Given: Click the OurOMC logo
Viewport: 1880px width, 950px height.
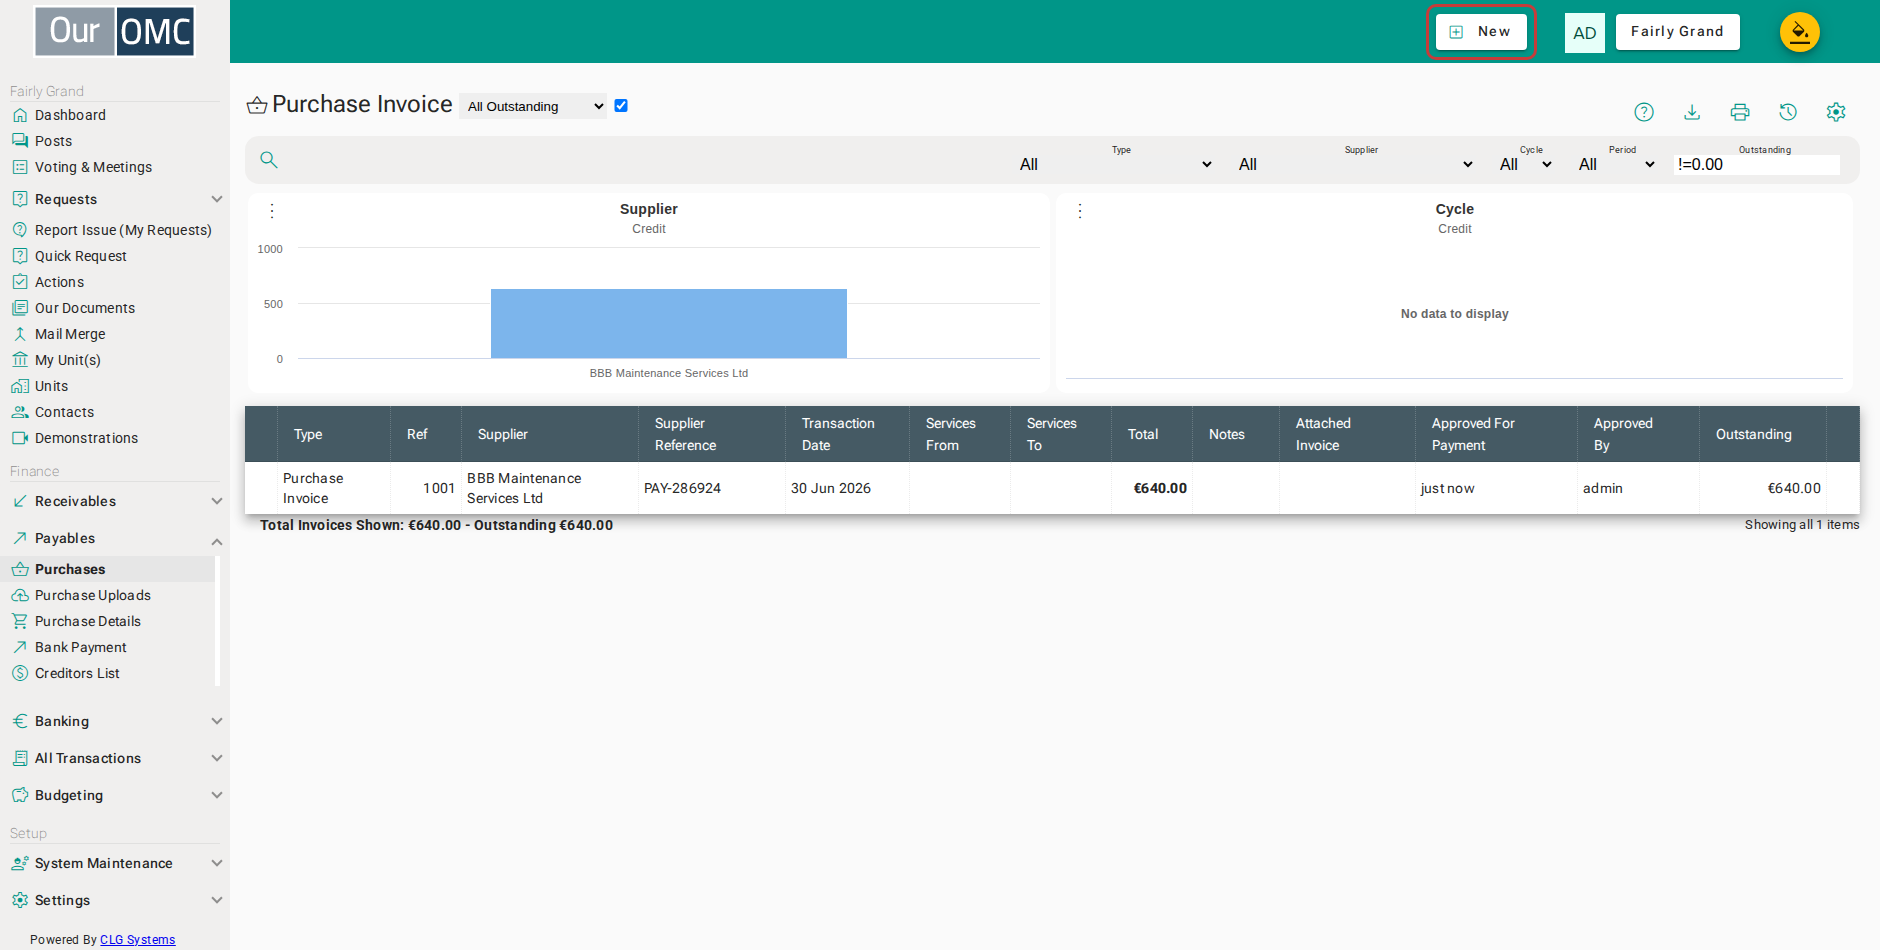Looking at the screenshot, I should pyautogui.click(x=115, y=31).
